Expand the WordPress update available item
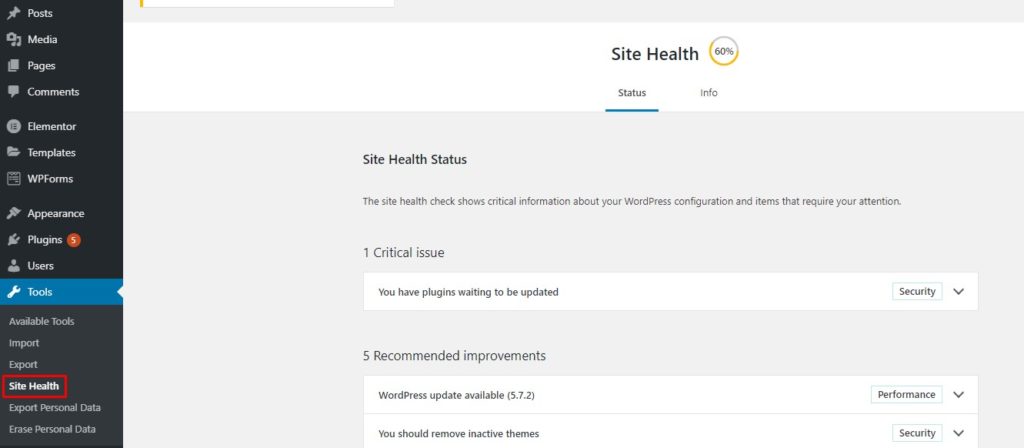The height and width of the screenshot is (448, 1024). (958, 395)
